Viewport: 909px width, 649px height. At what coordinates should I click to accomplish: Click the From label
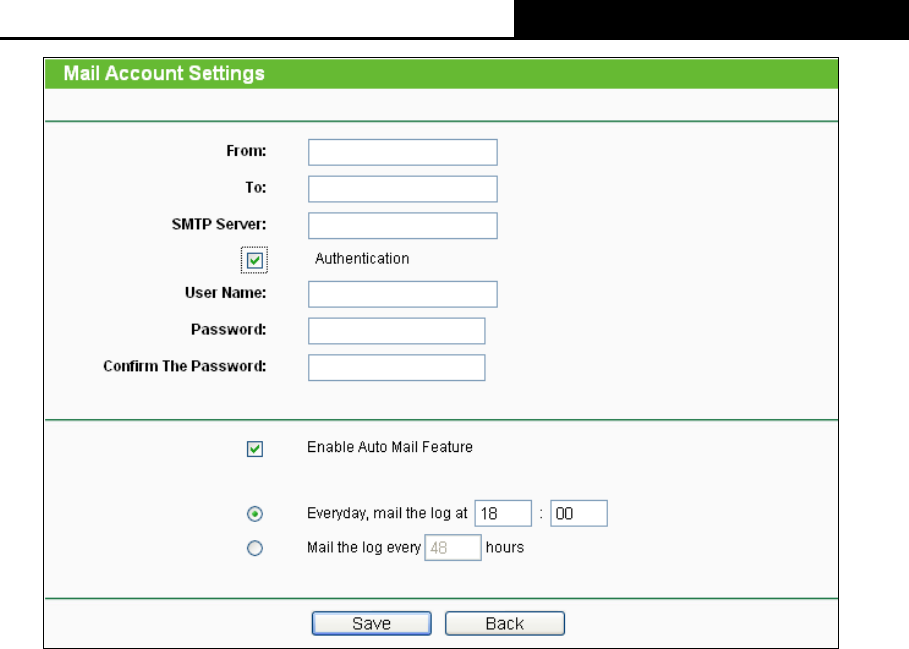coord(246,151)
